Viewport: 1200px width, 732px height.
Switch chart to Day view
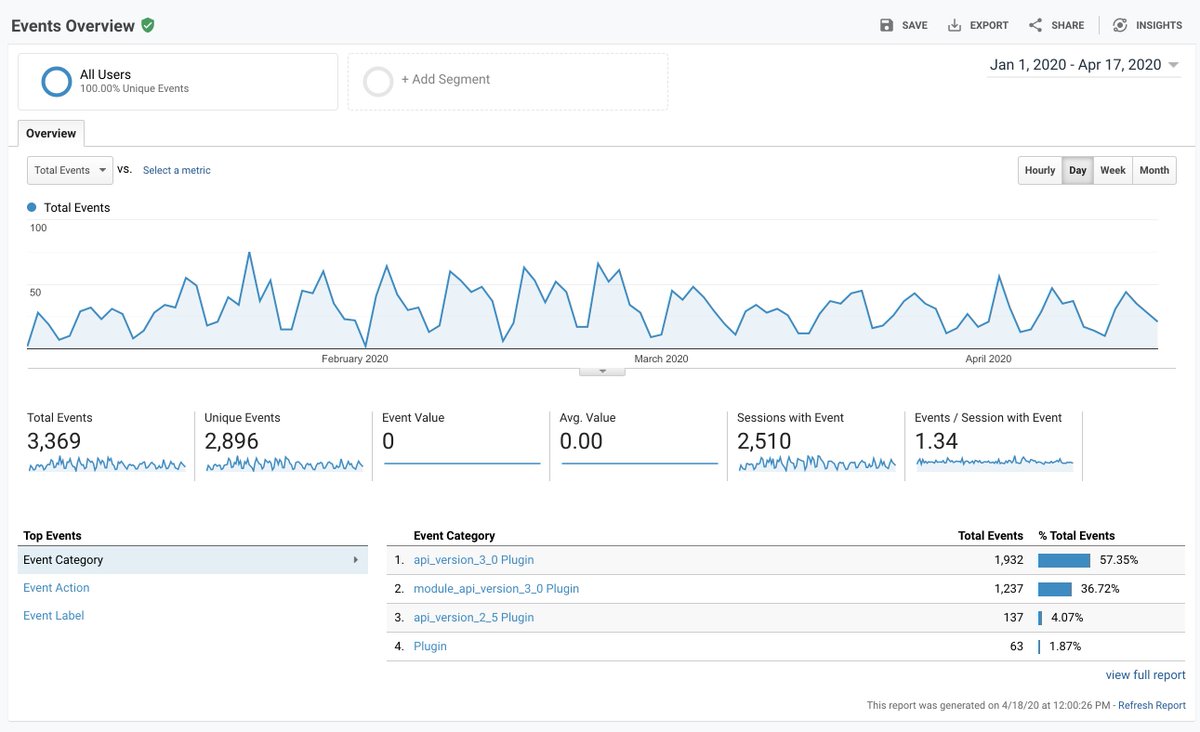pyautogui.click(x=1077, y=170)
